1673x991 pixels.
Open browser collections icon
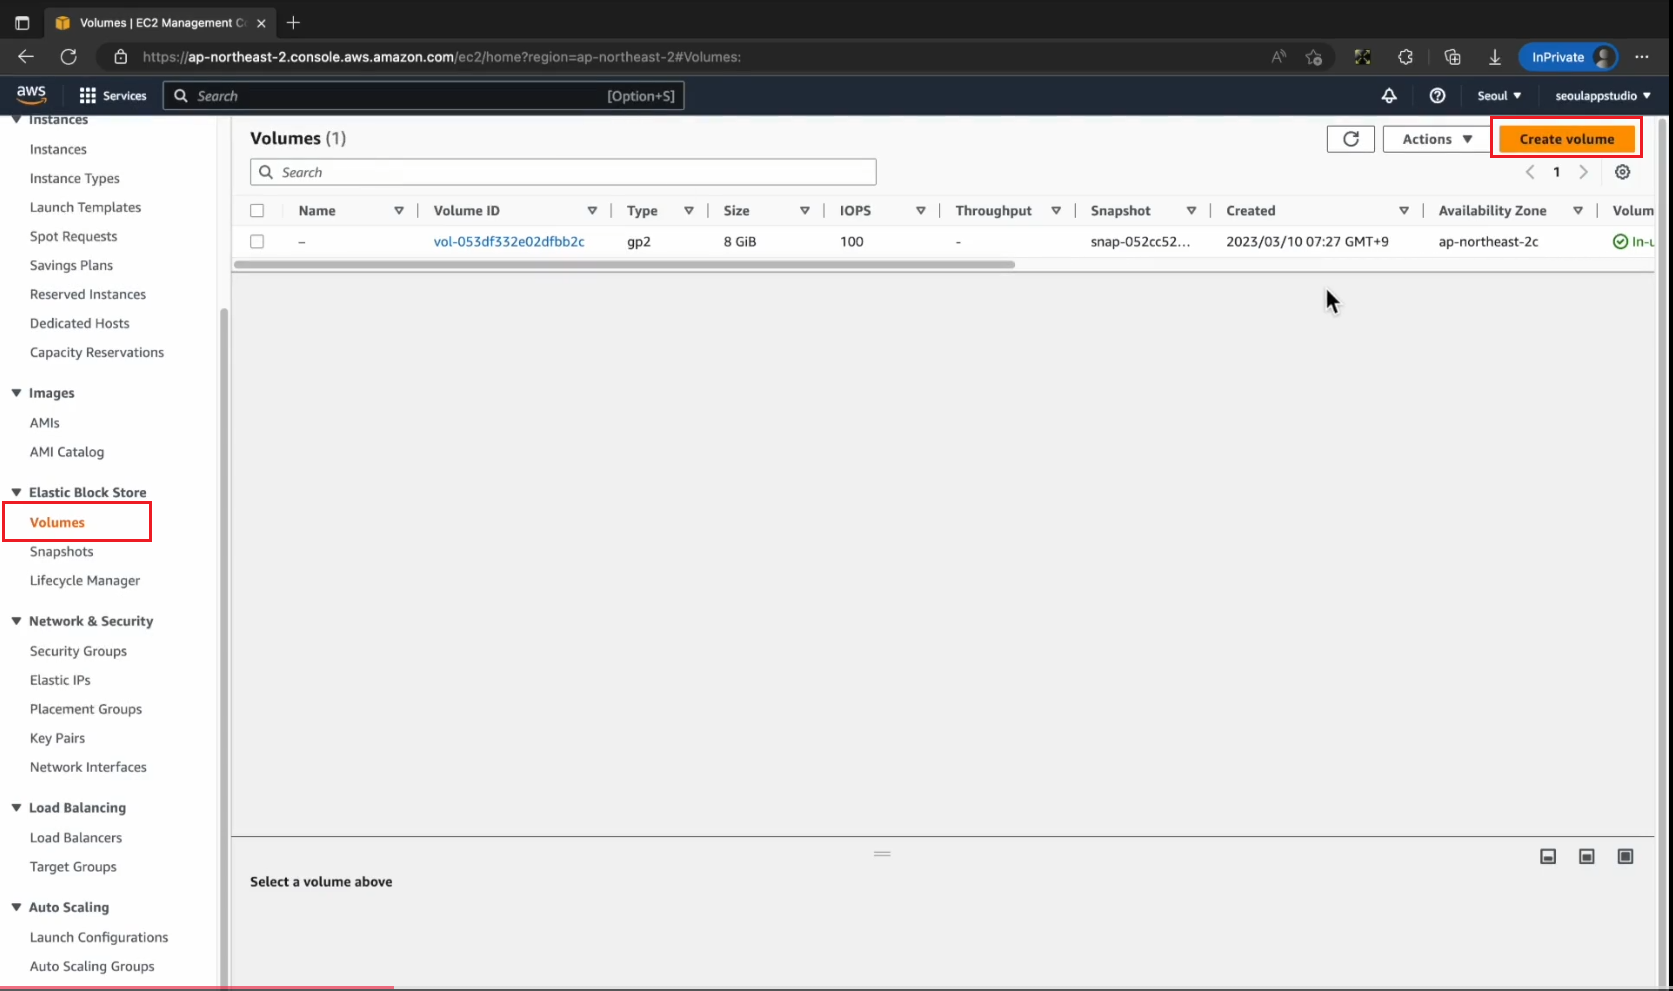(x=1452, y=57)
